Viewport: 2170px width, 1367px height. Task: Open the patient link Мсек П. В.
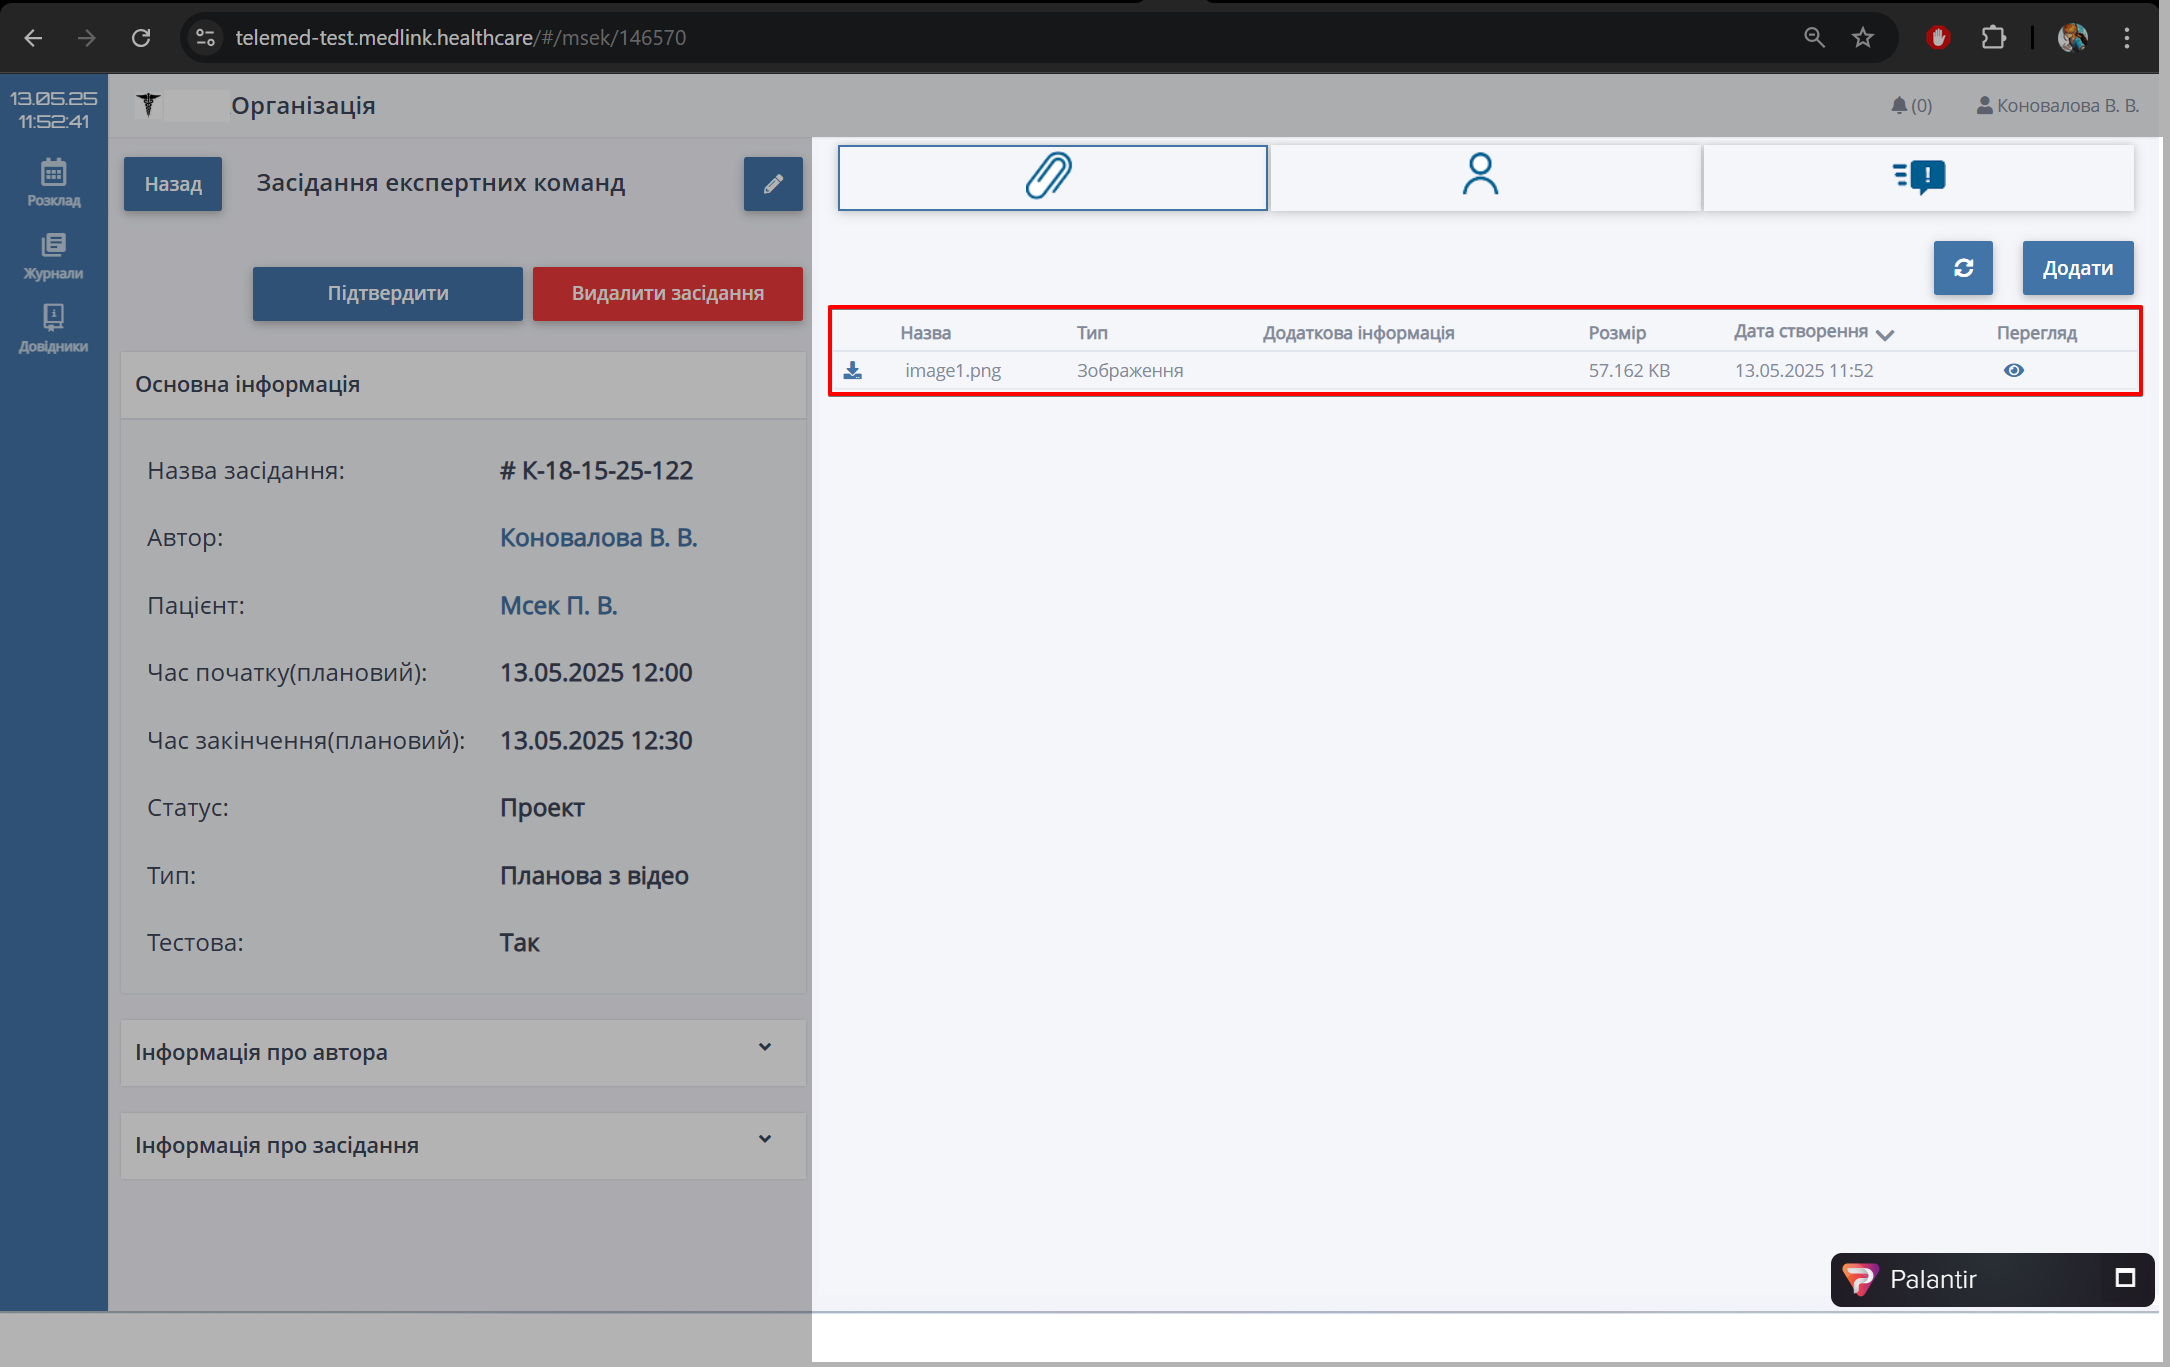click(x=558, y=605)
